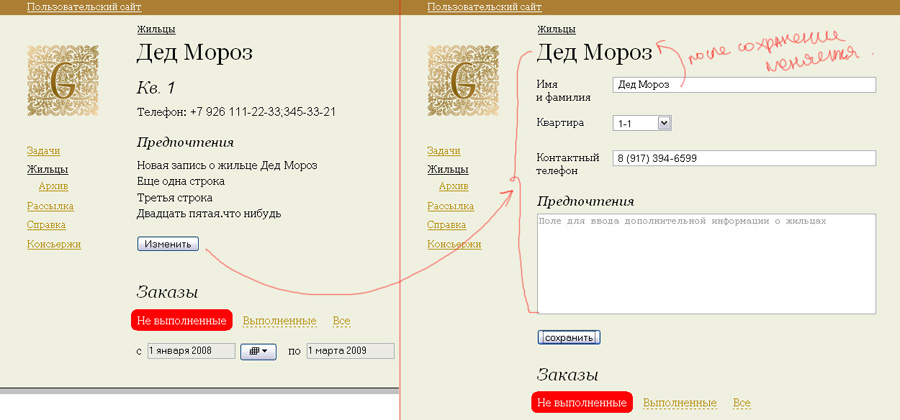Click the сохранить button
900x420 pixels.
(x=569, y=338)
